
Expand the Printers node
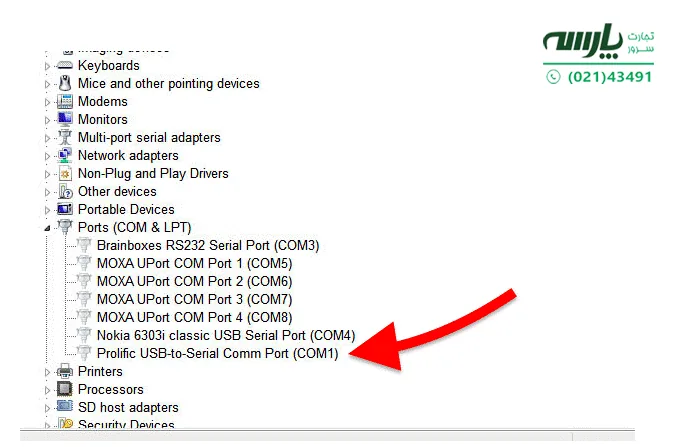(x=47, y=372)
